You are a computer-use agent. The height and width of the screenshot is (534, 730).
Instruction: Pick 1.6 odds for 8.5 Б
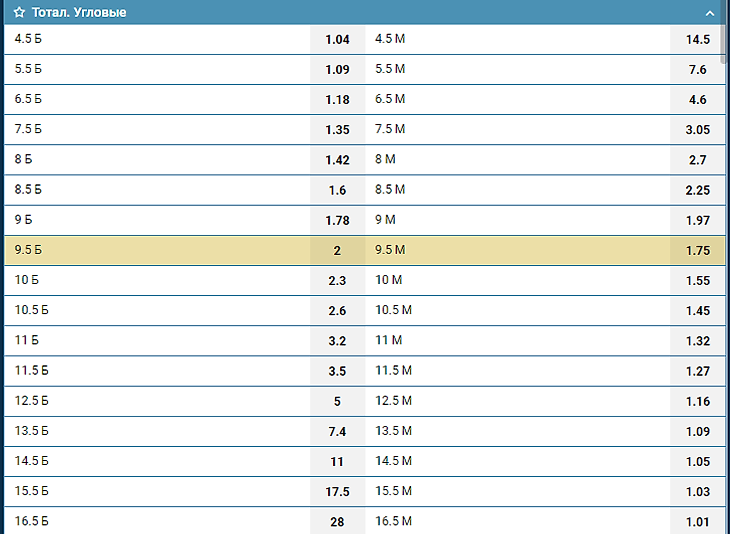pos(338,190)
